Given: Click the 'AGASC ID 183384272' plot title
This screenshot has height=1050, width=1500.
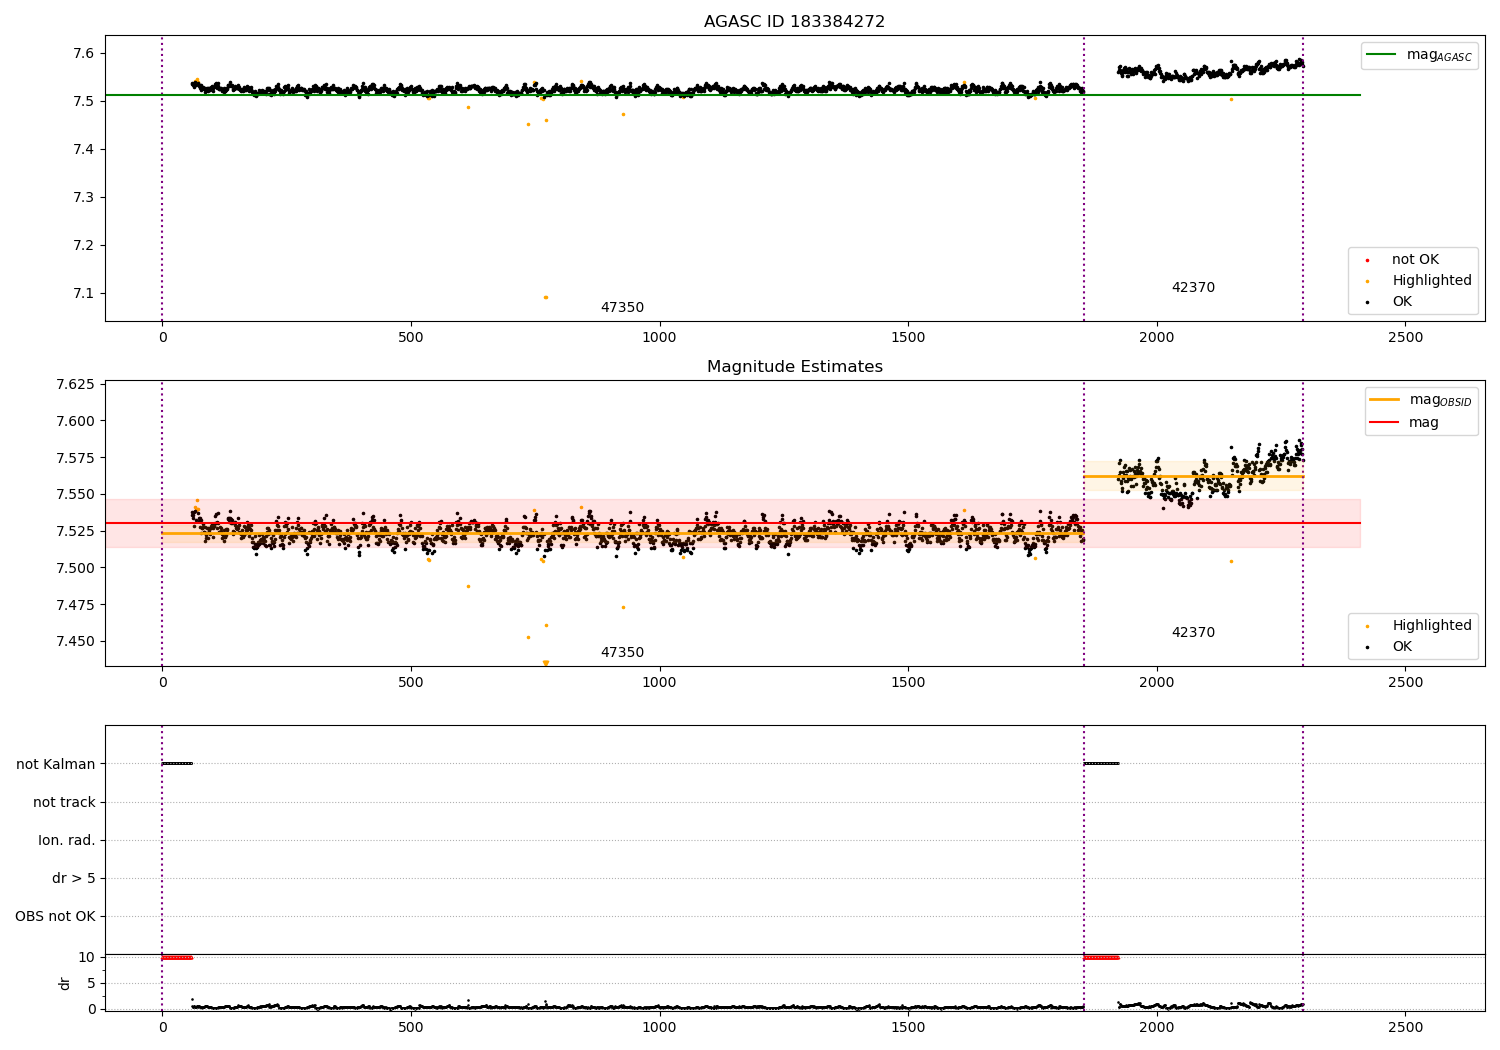Looking at the screenshot, I should coord(794,22).
